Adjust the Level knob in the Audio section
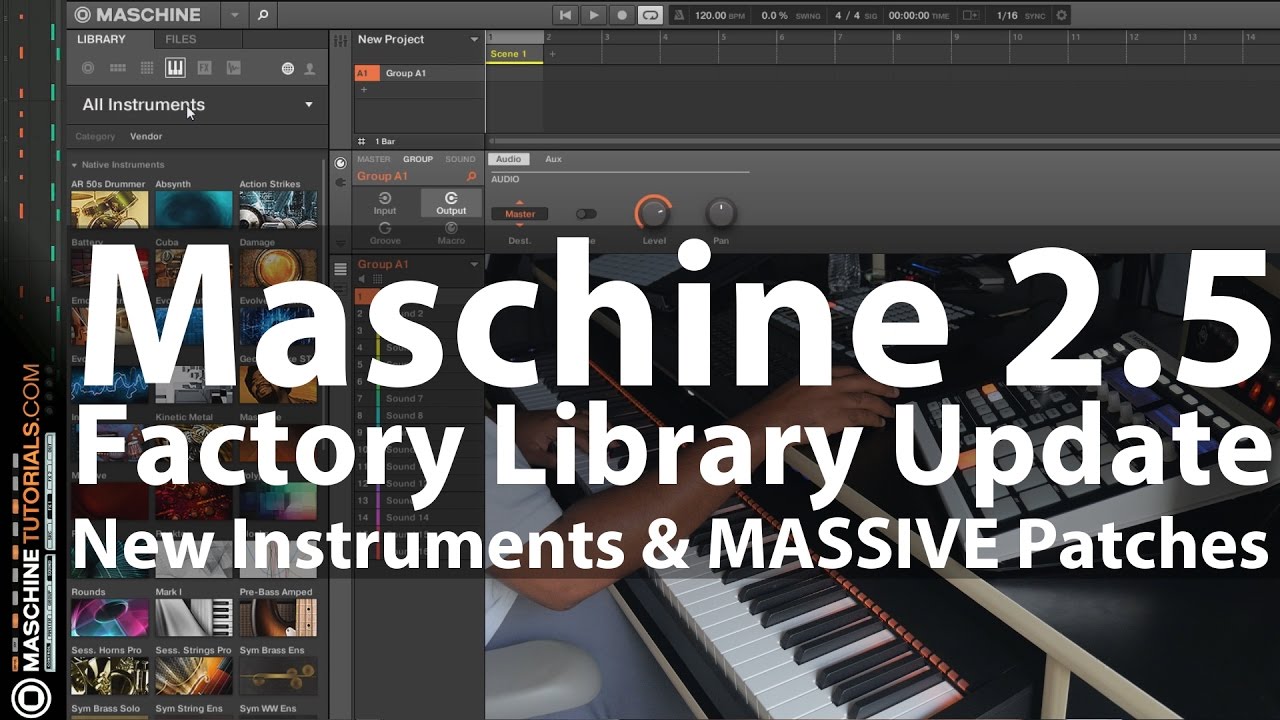 coord(653,212)
